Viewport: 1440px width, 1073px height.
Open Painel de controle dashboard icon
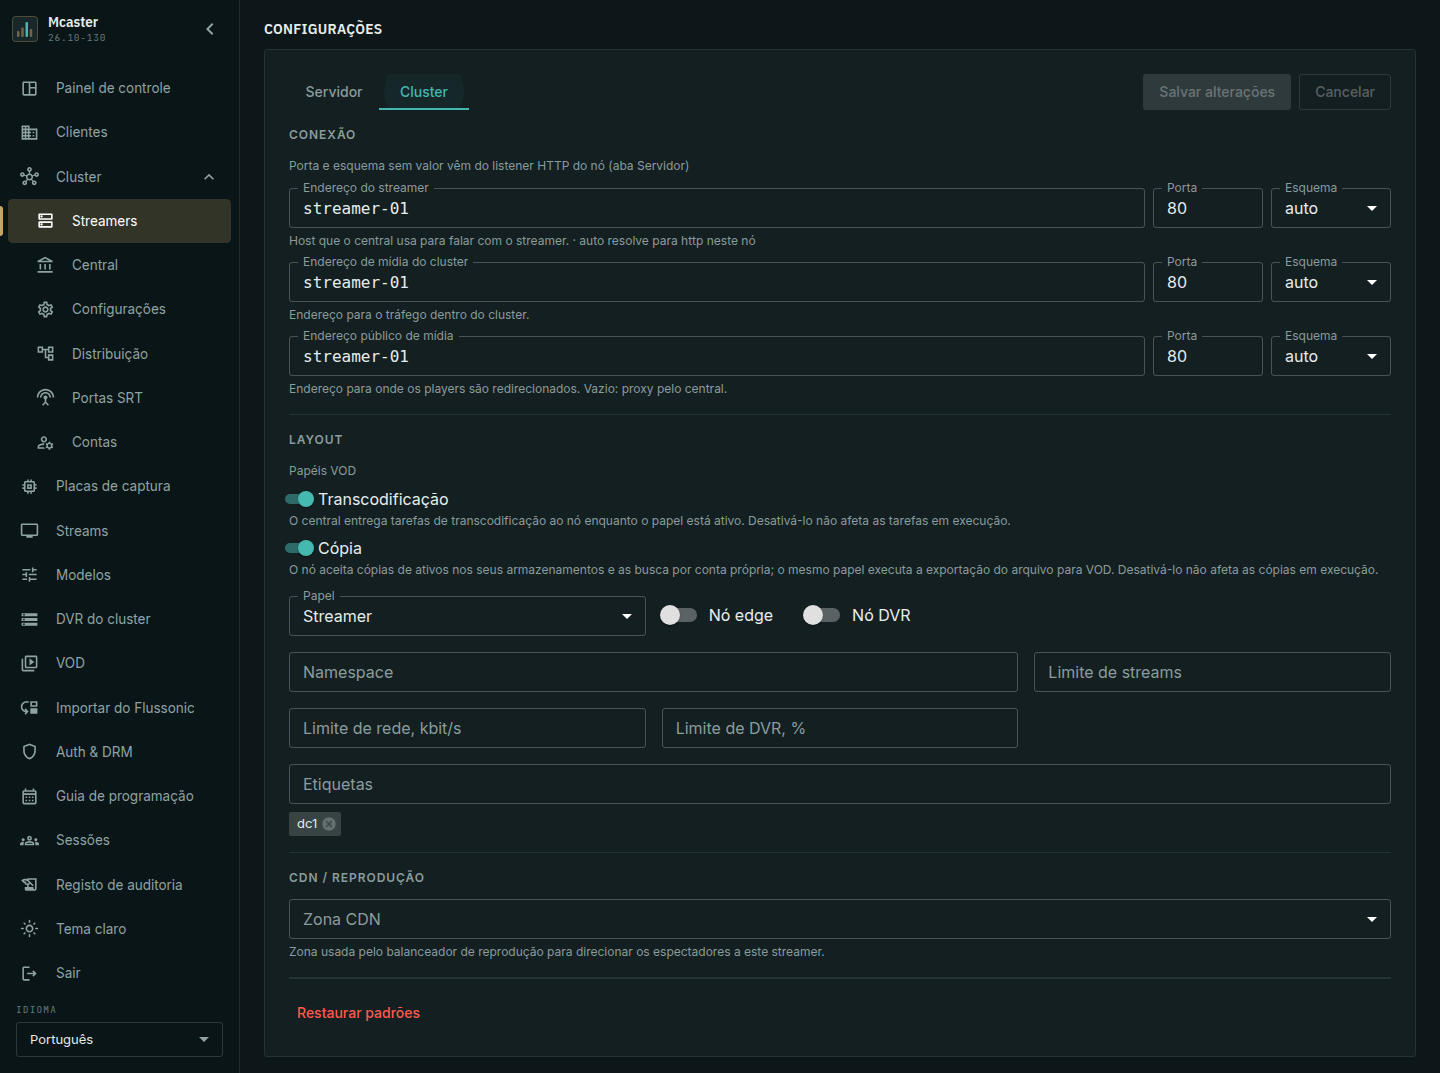(x=30, y=88)
